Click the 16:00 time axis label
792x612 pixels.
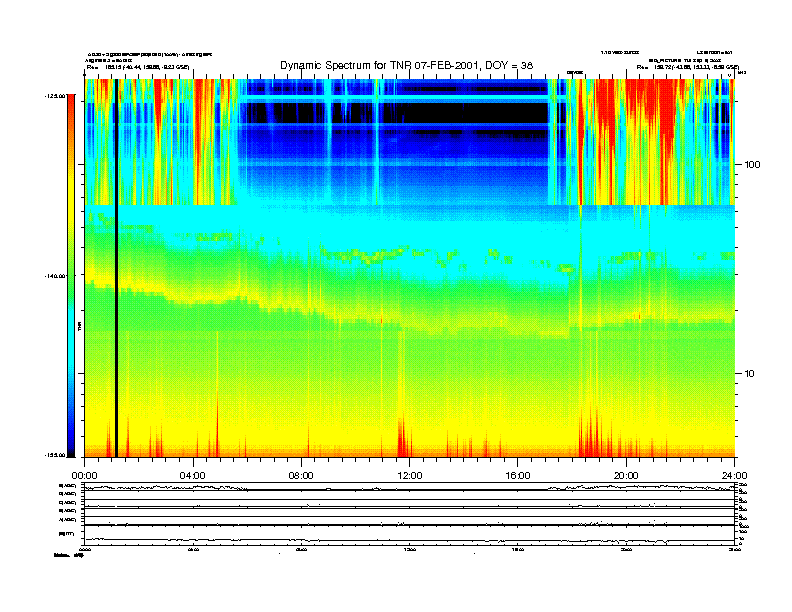point(518,476)
